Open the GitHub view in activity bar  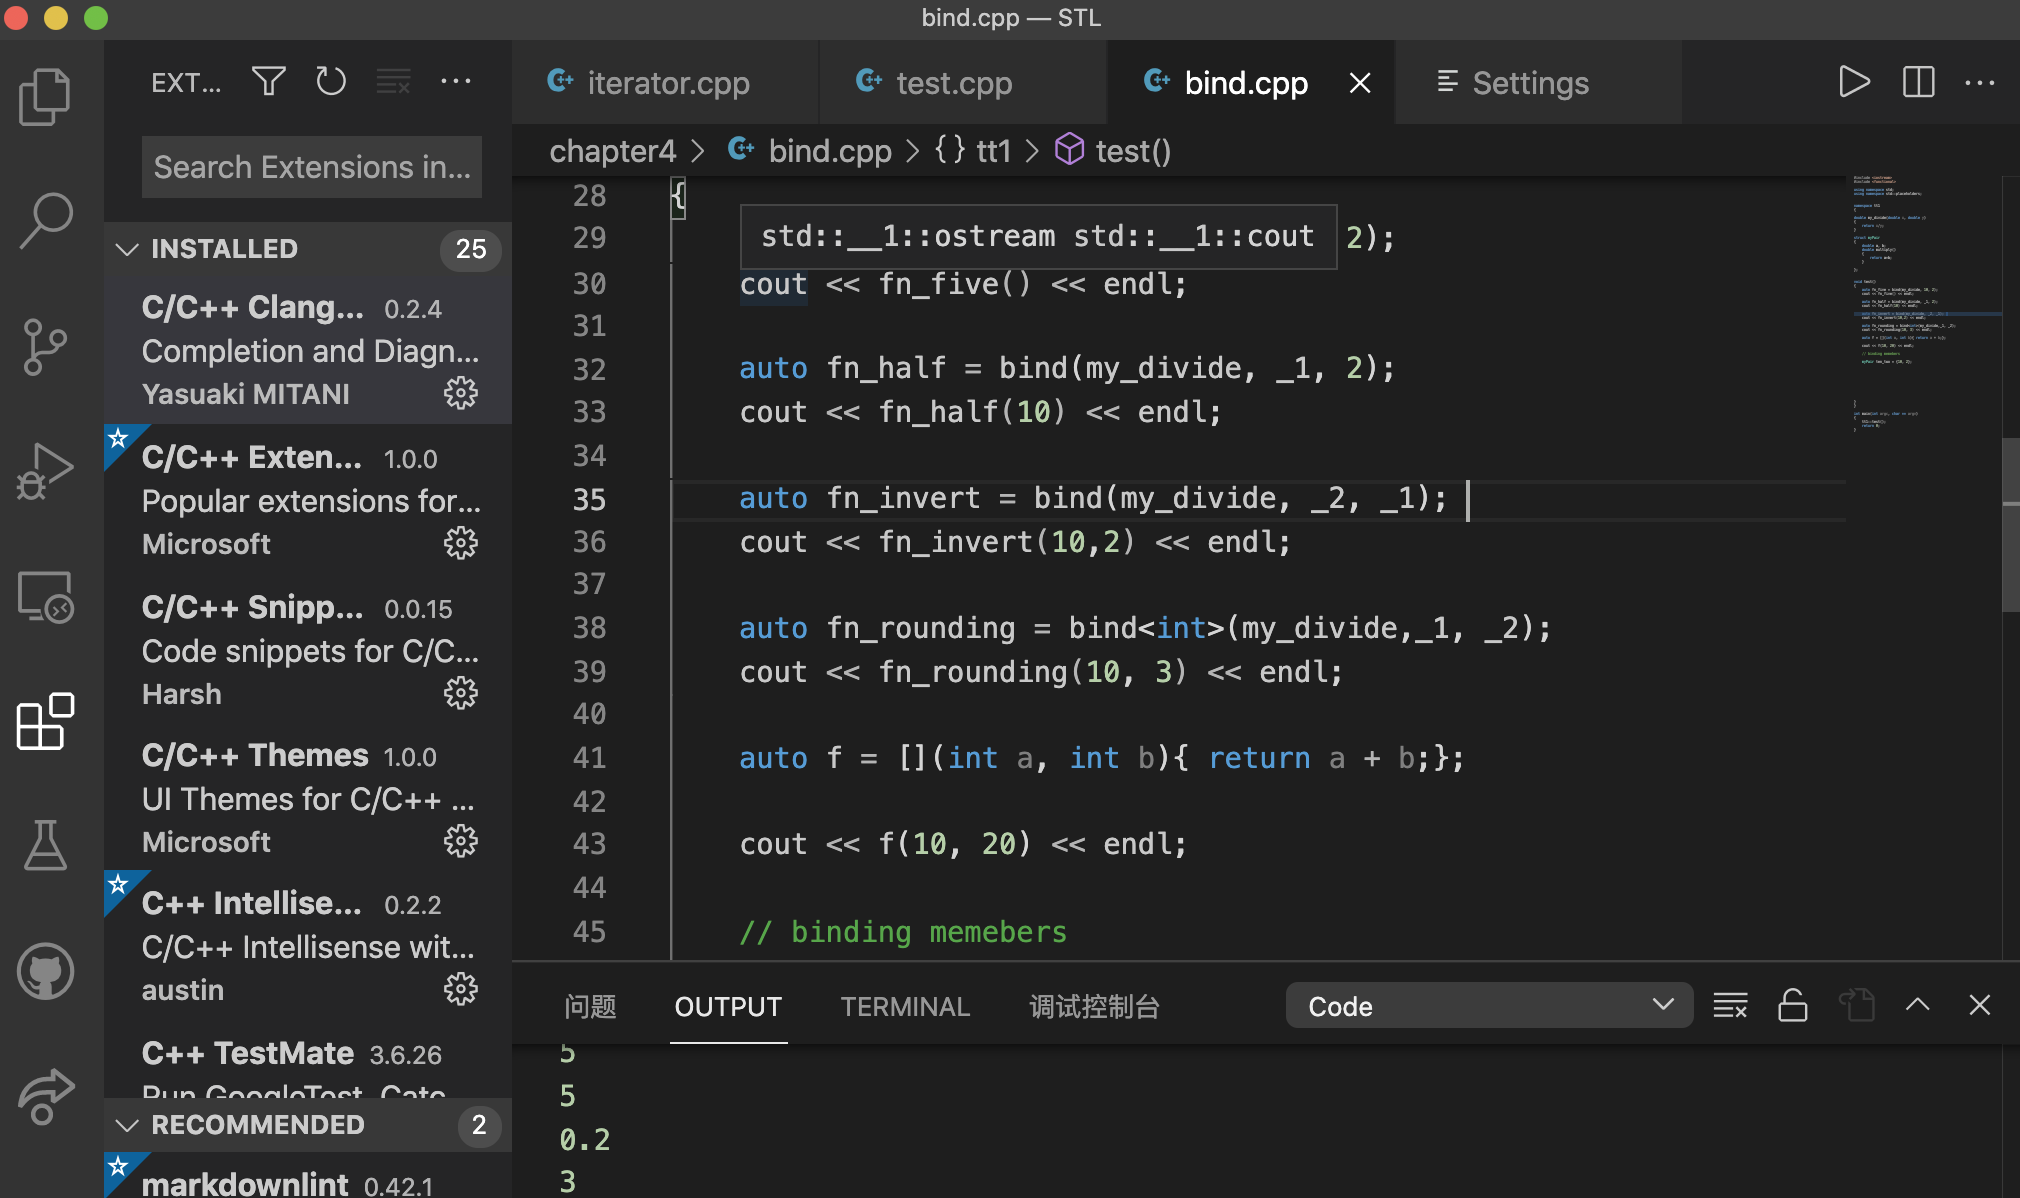point(46,971)
